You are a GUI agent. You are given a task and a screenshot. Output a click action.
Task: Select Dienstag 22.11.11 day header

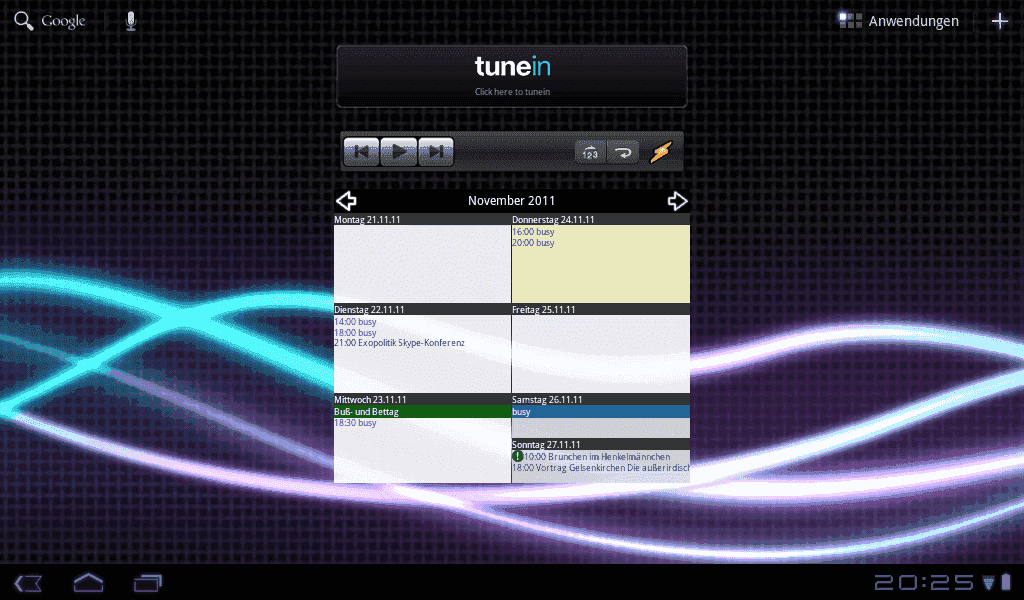[422, 309]
